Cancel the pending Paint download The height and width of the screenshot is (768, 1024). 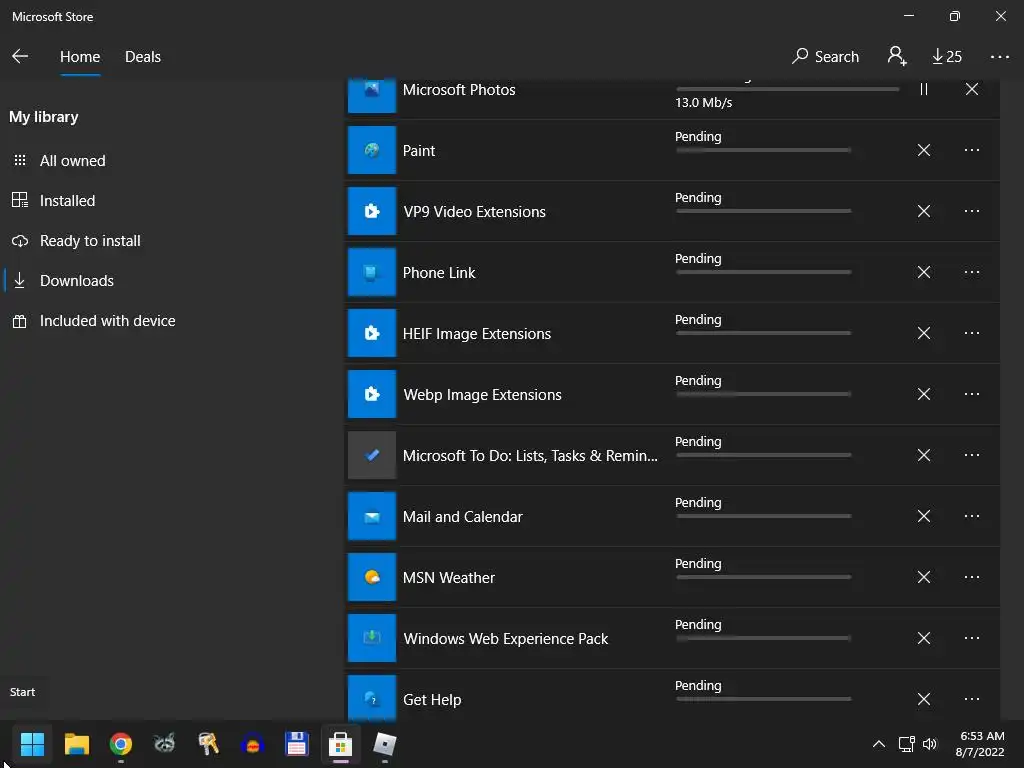(x=923, y=150)
